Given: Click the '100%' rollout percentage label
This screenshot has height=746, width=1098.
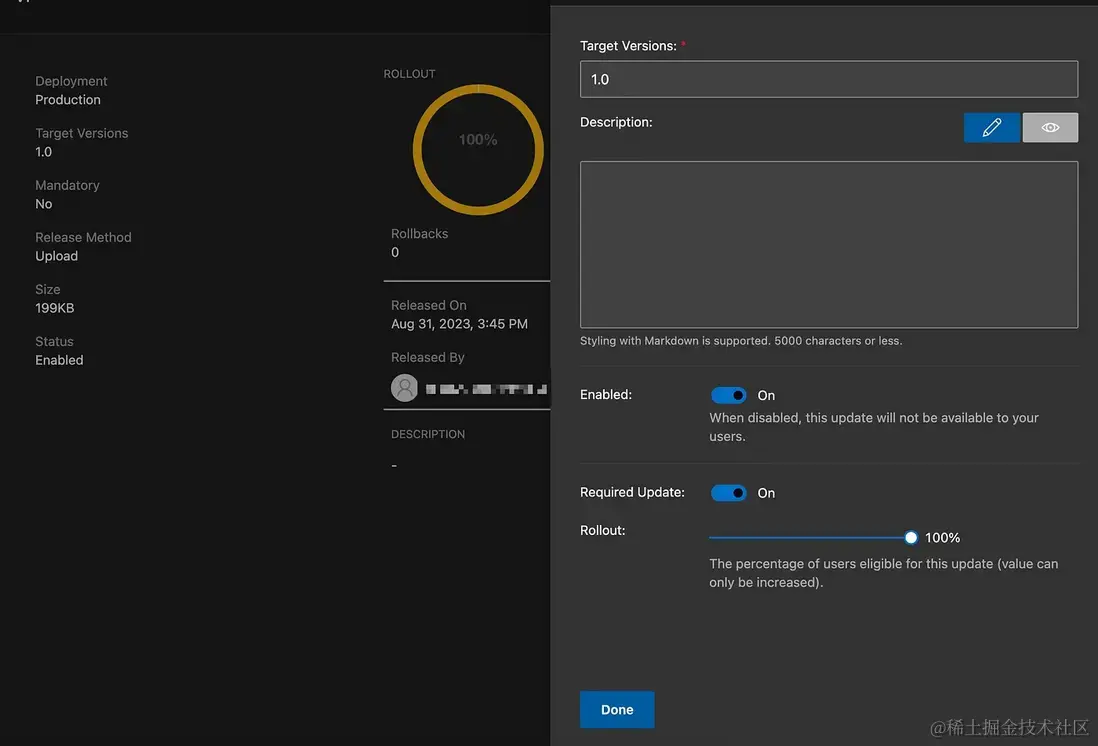Looking at the screenshot, I should (943, 538).
